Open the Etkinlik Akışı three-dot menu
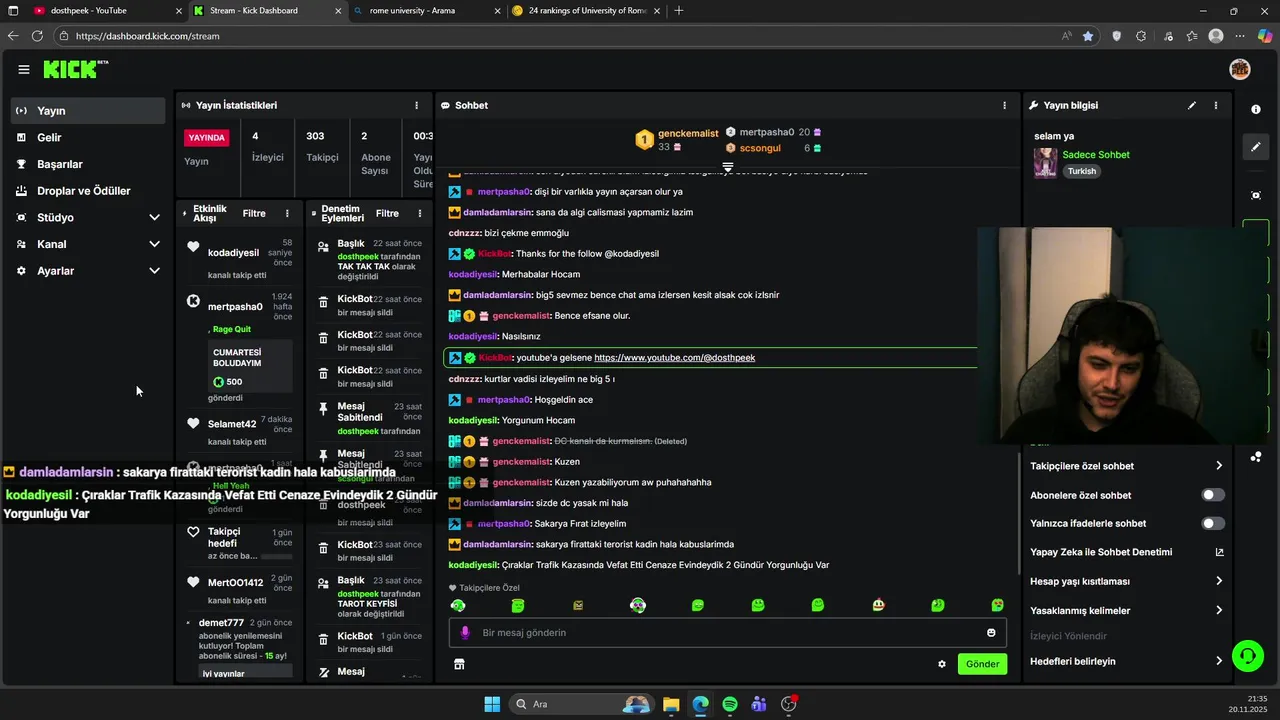 point(287,213)
